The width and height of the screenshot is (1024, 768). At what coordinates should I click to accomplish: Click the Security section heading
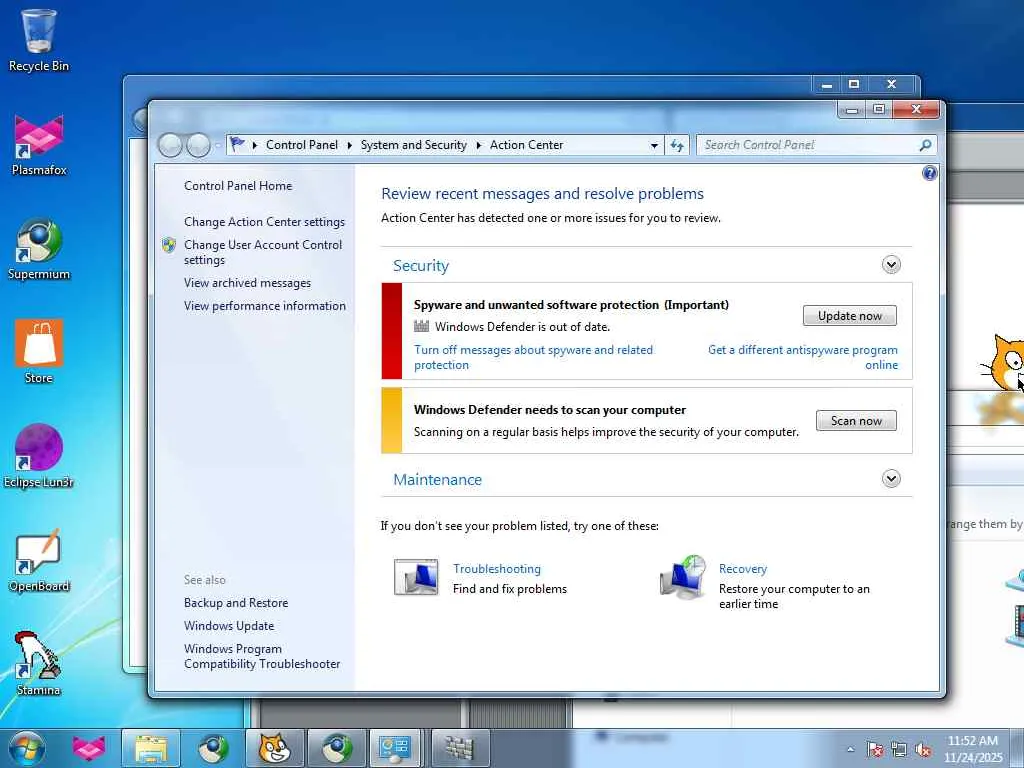coord(421,266)
